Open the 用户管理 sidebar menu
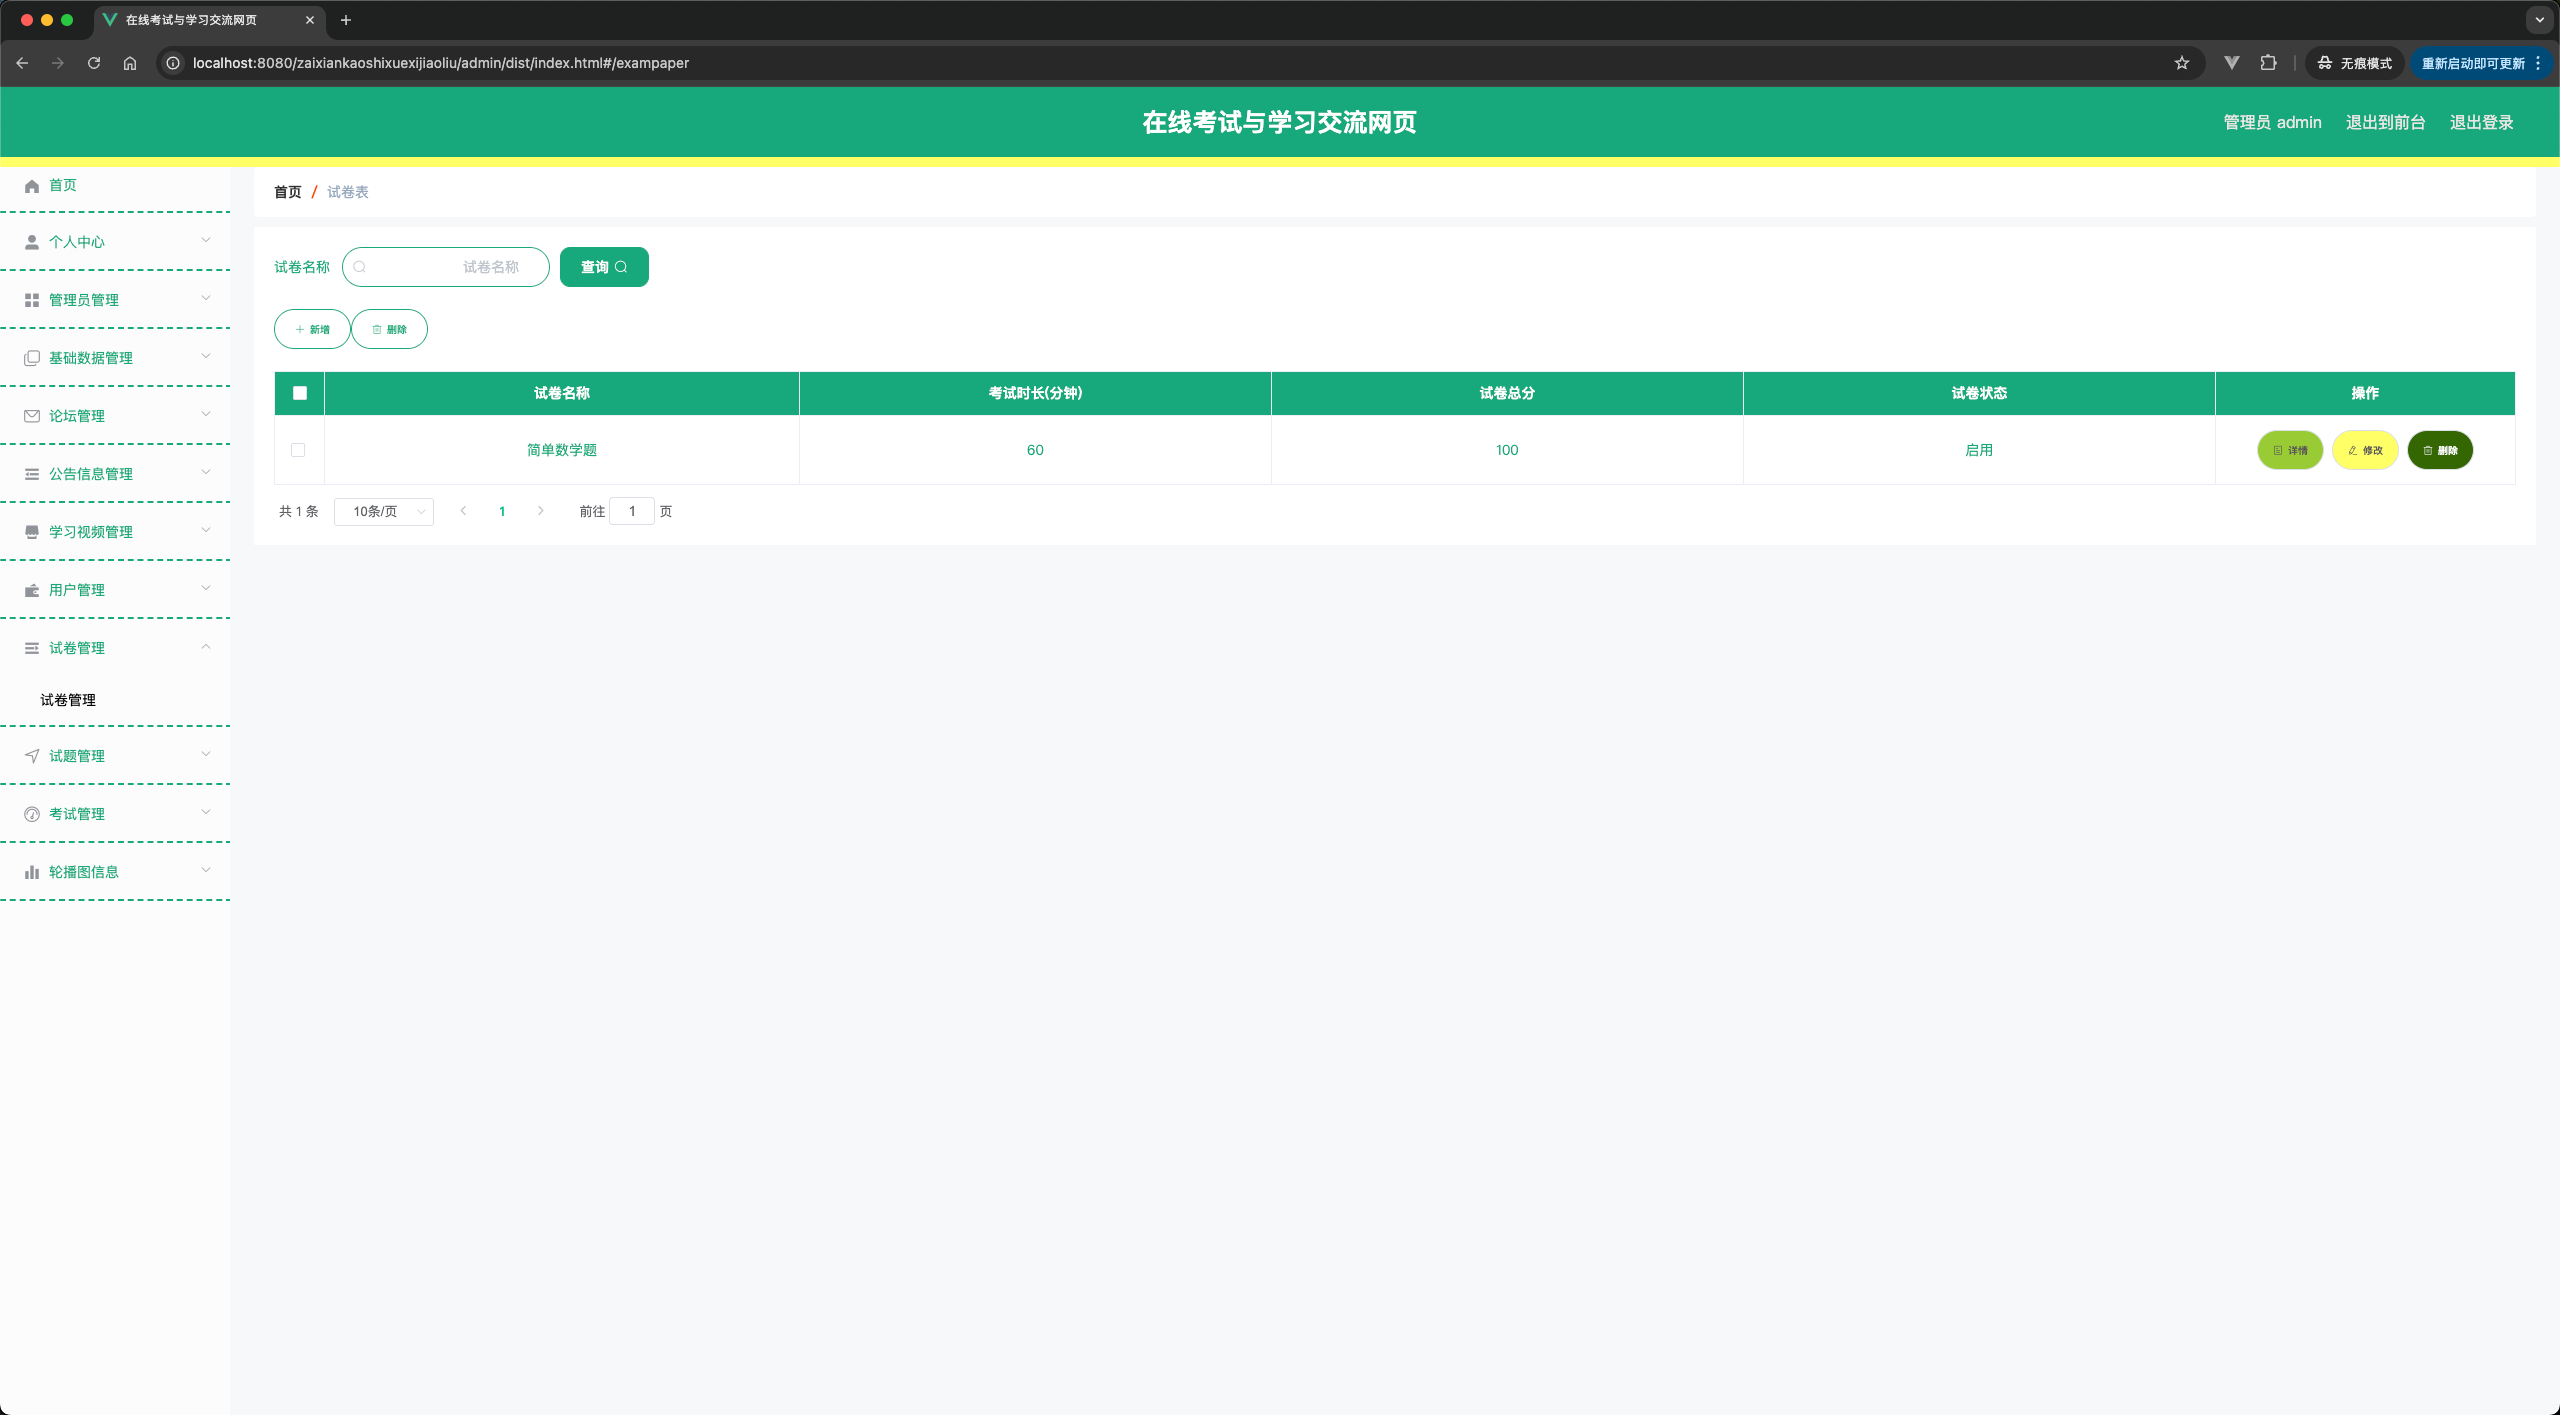2560x1415 pixels. click(x=115, y=590)
